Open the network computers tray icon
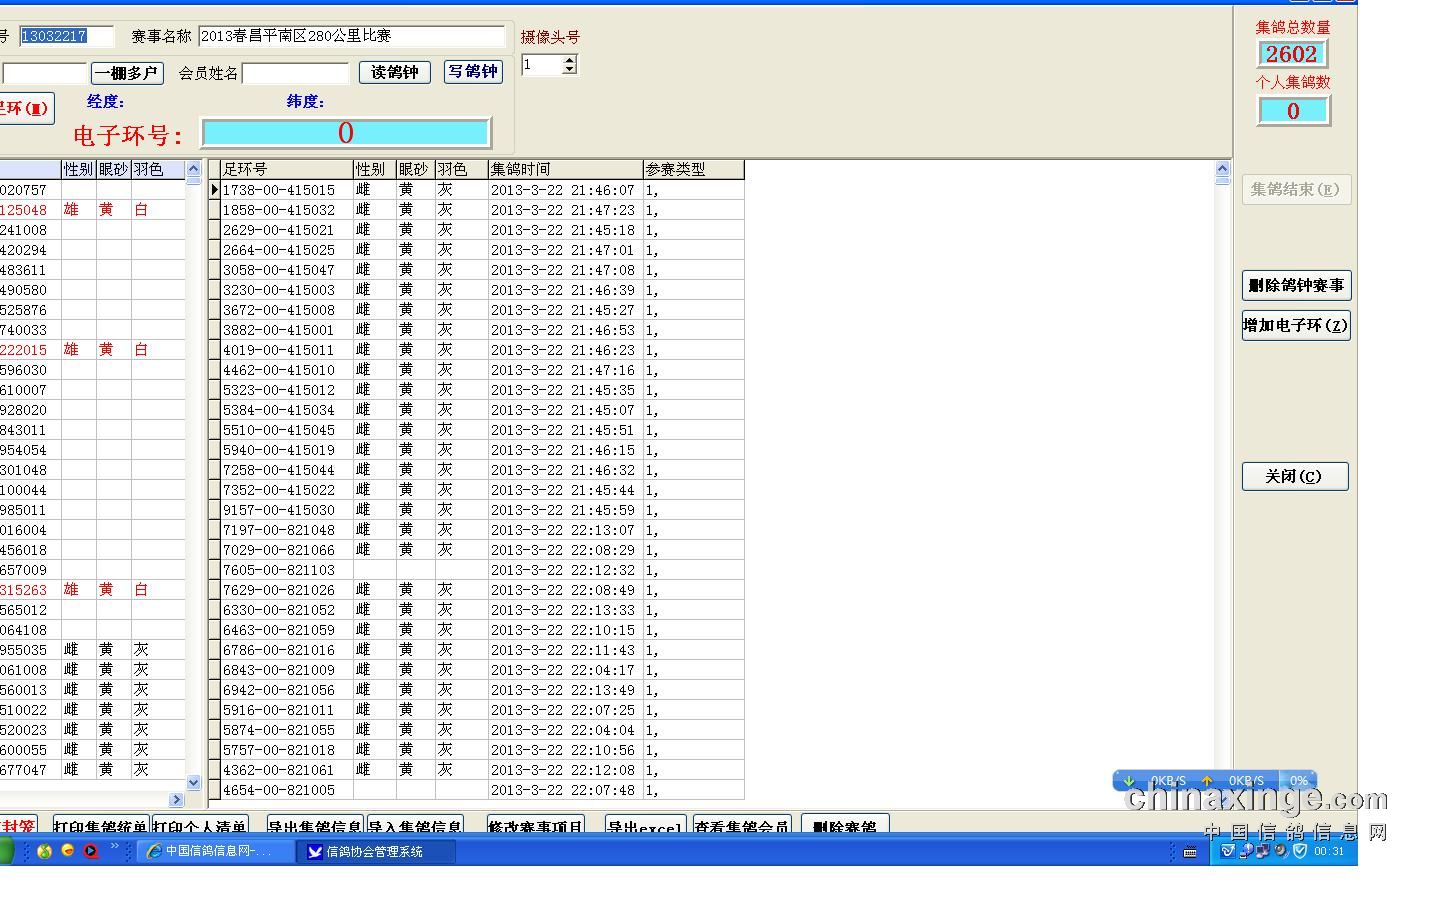Viewport: 1440px width, 900px height. pos(1263,851)
